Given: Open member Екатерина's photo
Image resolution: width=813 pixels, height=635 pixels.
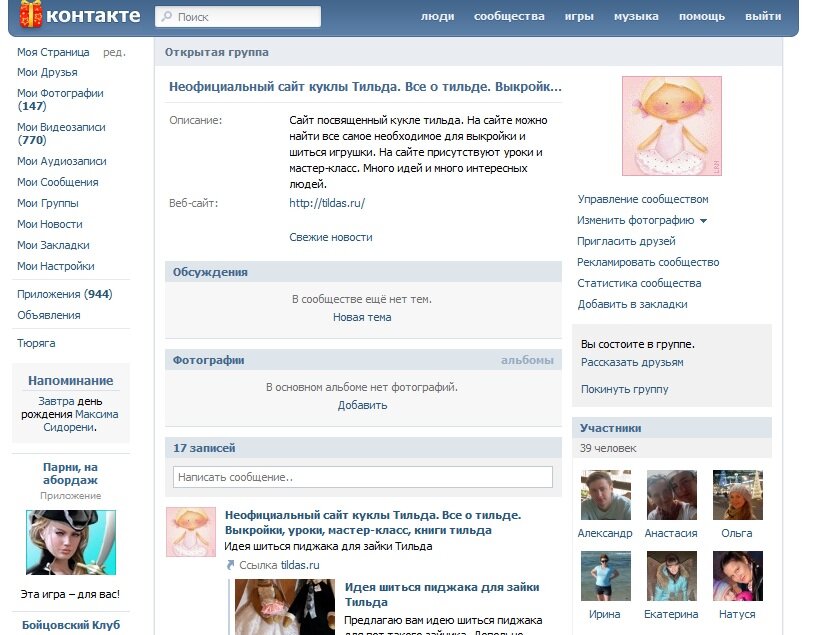Looking at the screenshot, I should (x=672, y=576).
